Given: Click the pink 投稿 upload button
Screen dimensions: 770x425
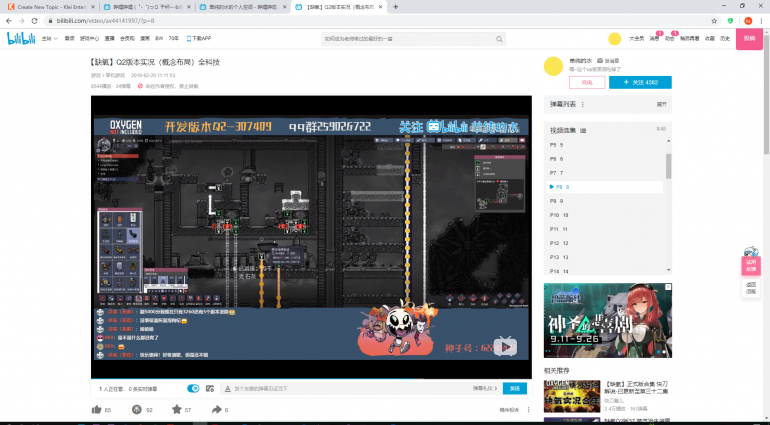Looking at the screenshot, I should point(749,39).
